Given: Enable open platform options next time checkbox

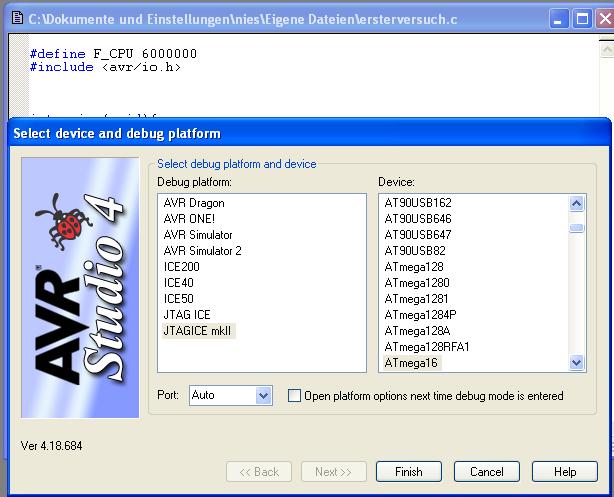Looking at the screenshot, I should click(x=294, y=396).
